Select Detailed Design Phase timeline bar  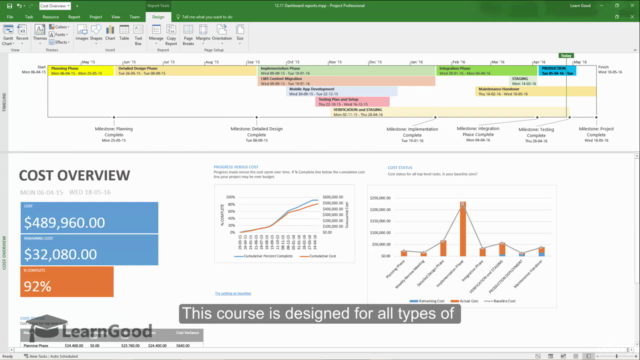tap(186, 71)
